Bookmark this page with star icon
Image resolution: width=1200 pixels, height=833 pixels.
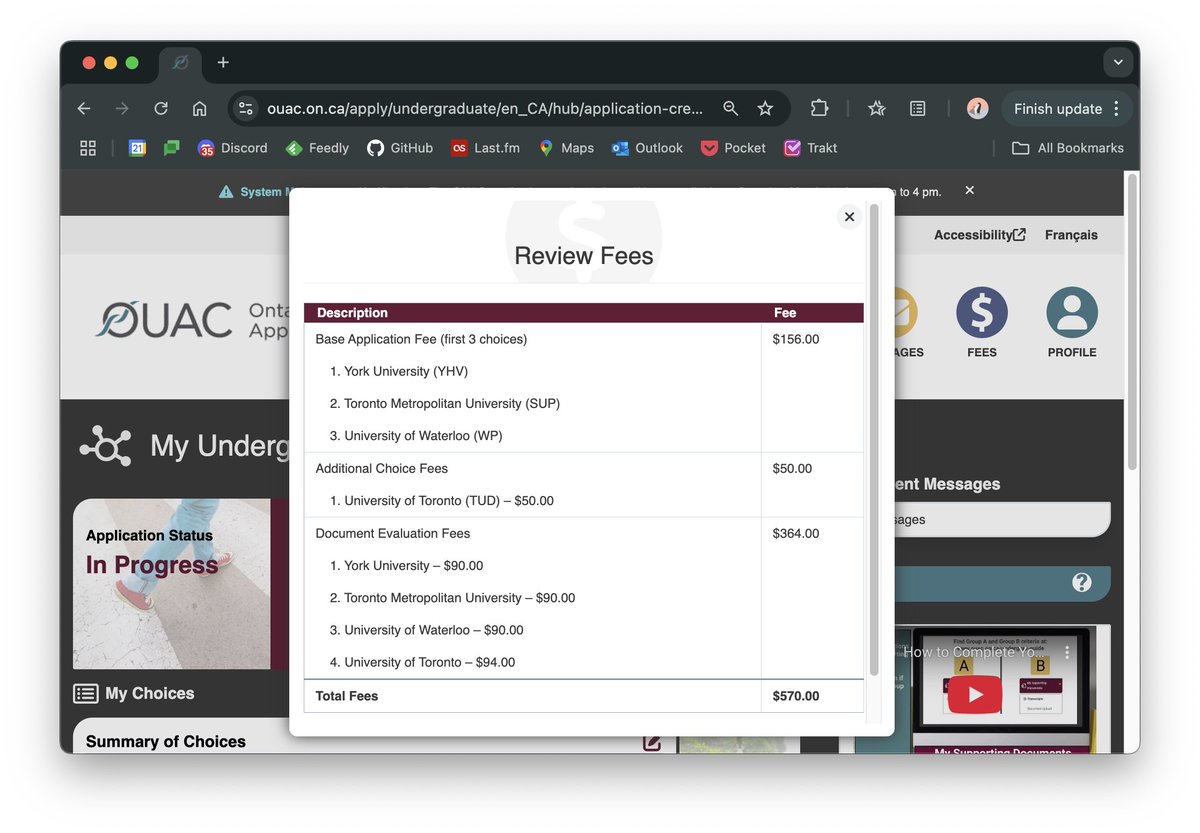pos(765,108)
